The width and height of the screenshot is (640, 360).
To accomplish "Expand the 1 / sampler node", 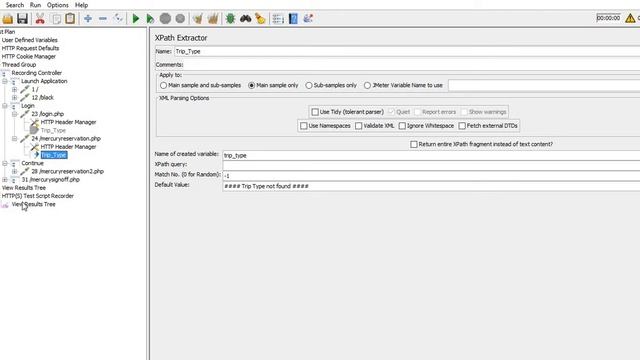I will 15,89.
